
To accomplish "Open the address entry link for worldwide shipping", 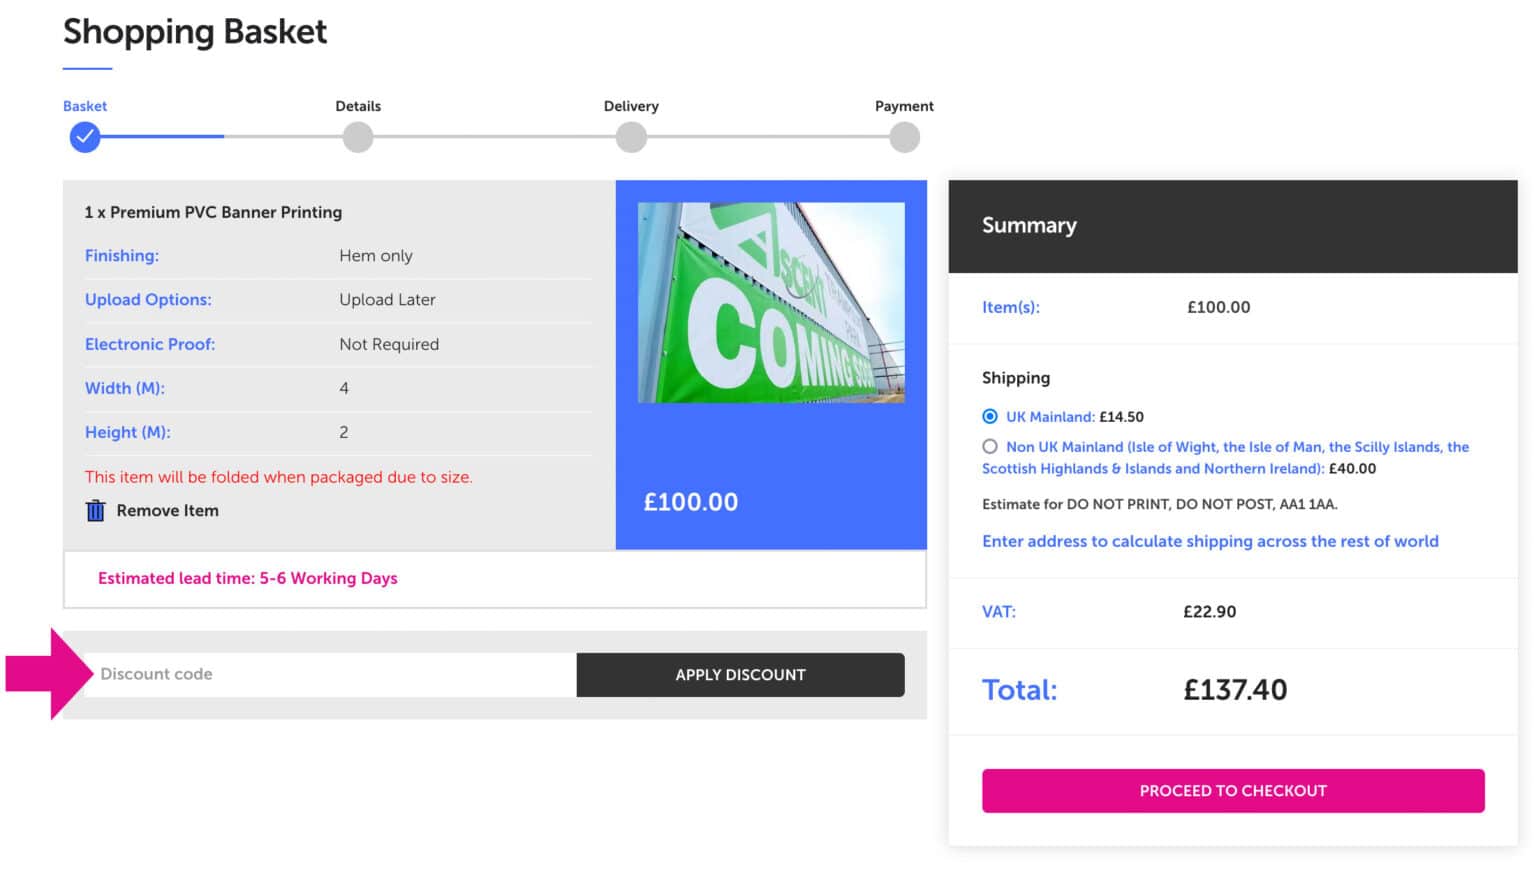I will 1210,541.
